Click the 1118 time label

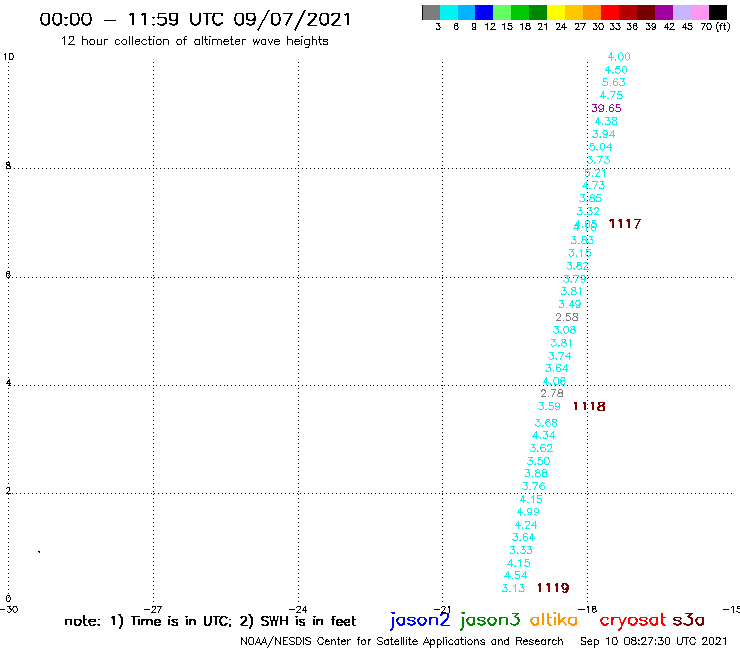(589, 406)
